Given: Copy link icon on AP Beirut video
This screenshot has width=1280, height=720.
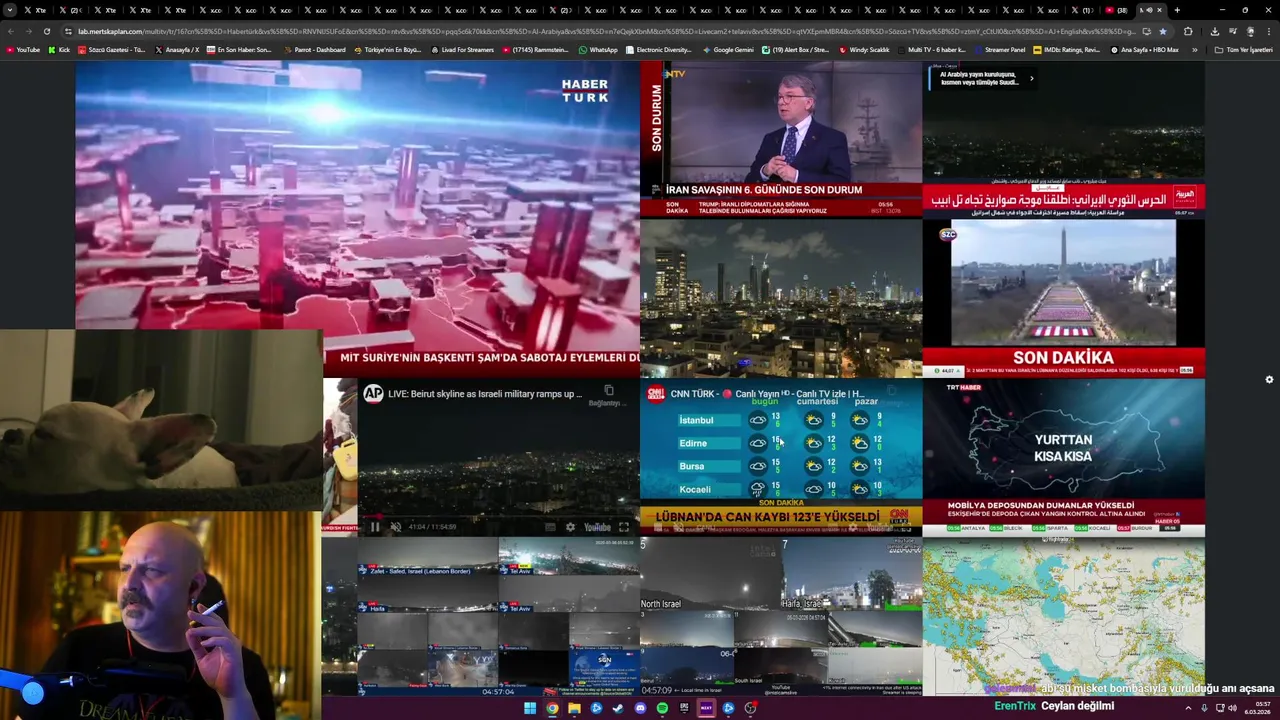Looking at the screenshot, I should point(608,391).
